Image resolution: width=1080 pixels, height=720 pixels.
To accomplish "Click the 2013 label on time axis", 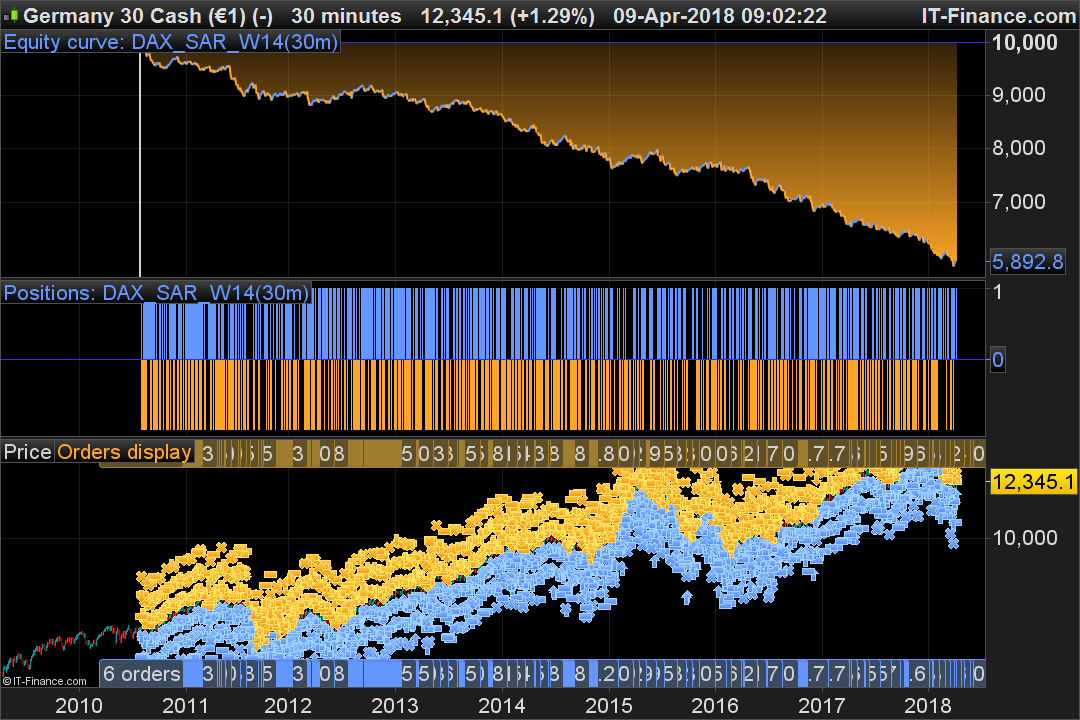I will (x=395, y=706).
